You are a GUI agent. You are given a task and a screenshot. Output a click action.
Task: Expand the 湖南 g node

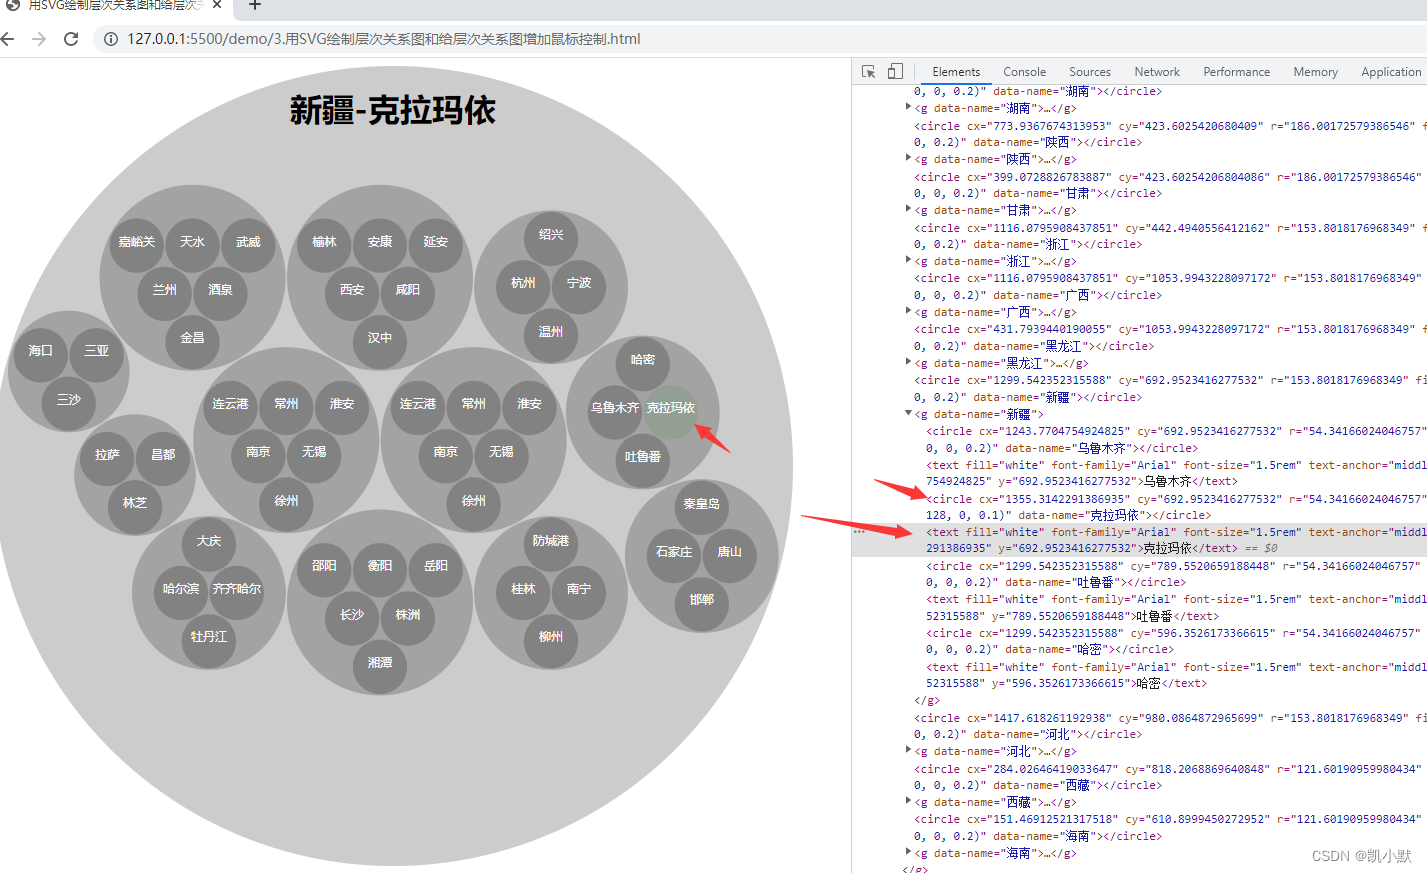point(908,108)
